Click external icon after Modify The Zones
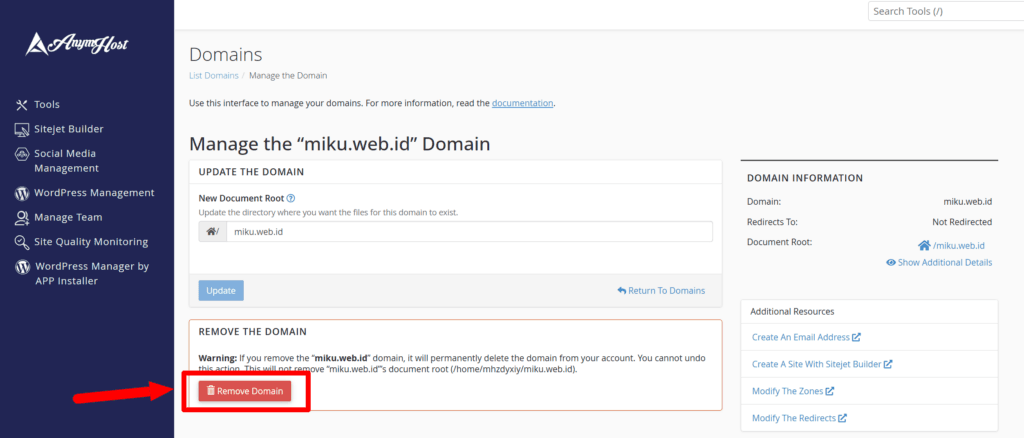1024x438 pixels. (x=830, y=391)
